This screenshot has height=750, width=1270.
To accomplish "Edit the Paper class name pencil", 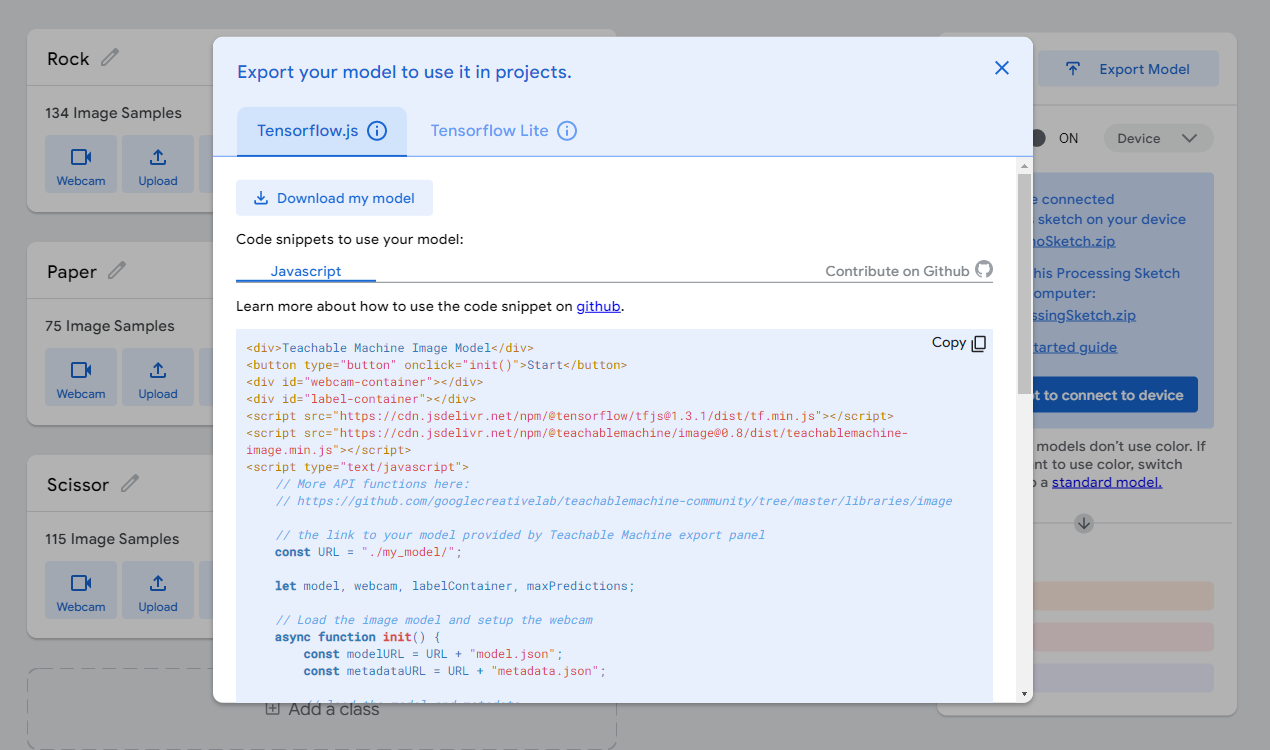I will tap(117, 271).
